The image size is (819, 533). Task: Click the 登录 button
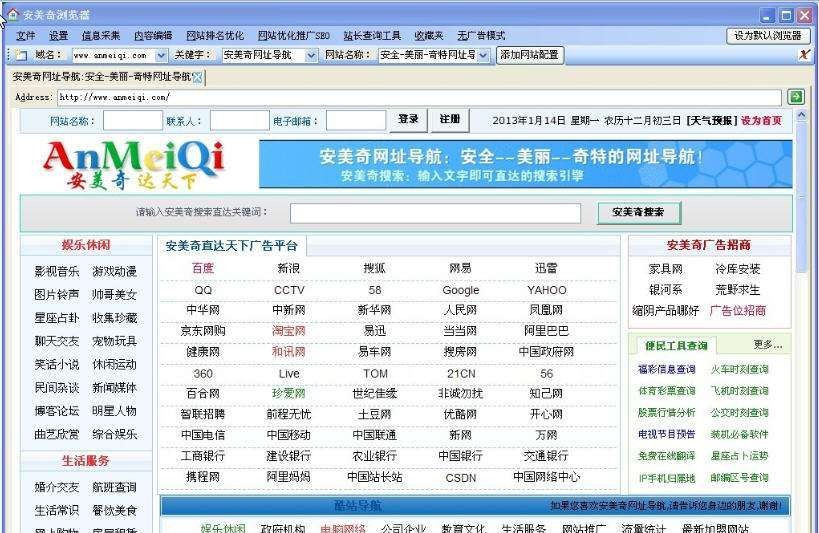coord(408,120)
